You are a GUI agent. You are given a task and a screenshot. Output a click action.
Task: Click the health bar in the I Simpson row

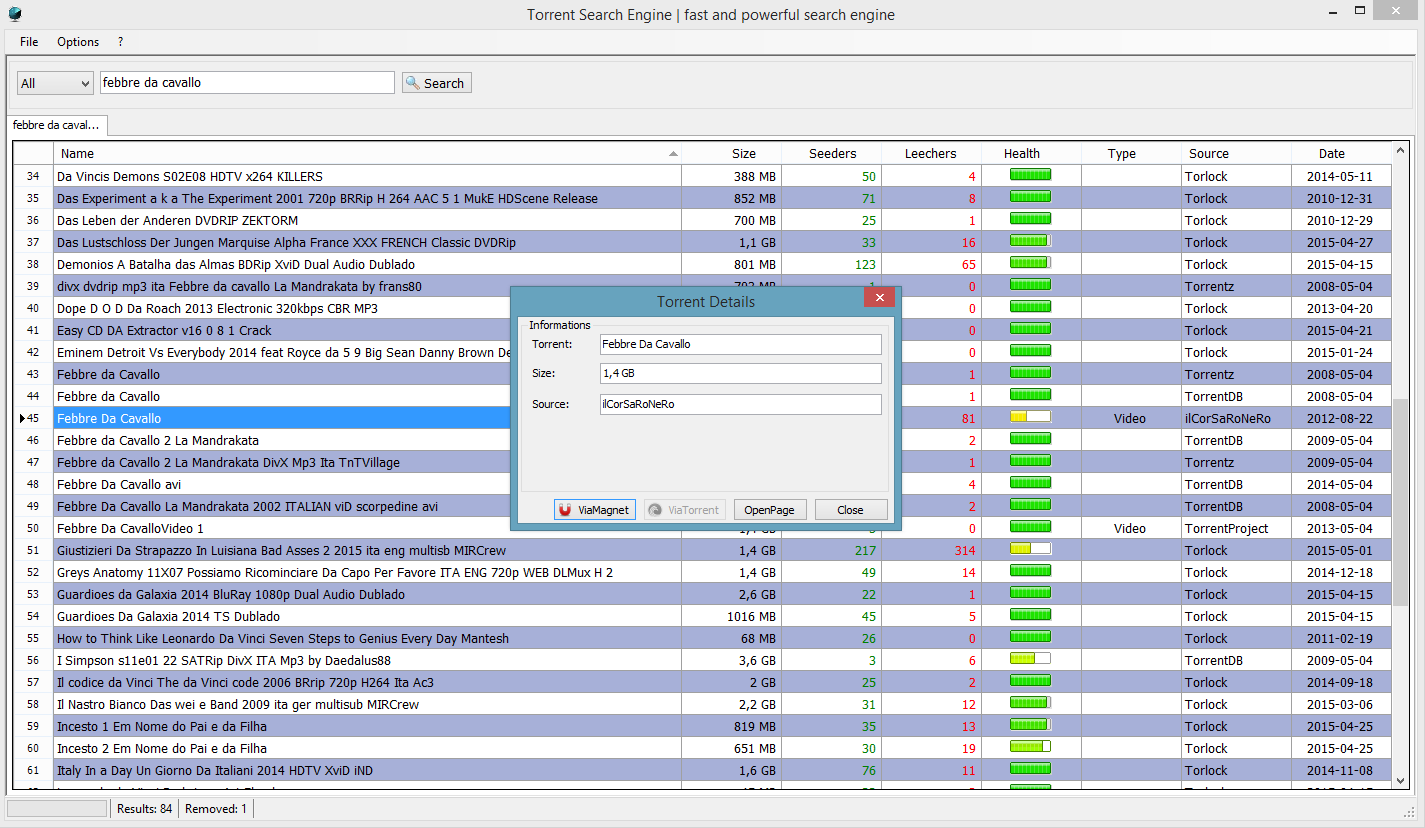point(1030,659)
